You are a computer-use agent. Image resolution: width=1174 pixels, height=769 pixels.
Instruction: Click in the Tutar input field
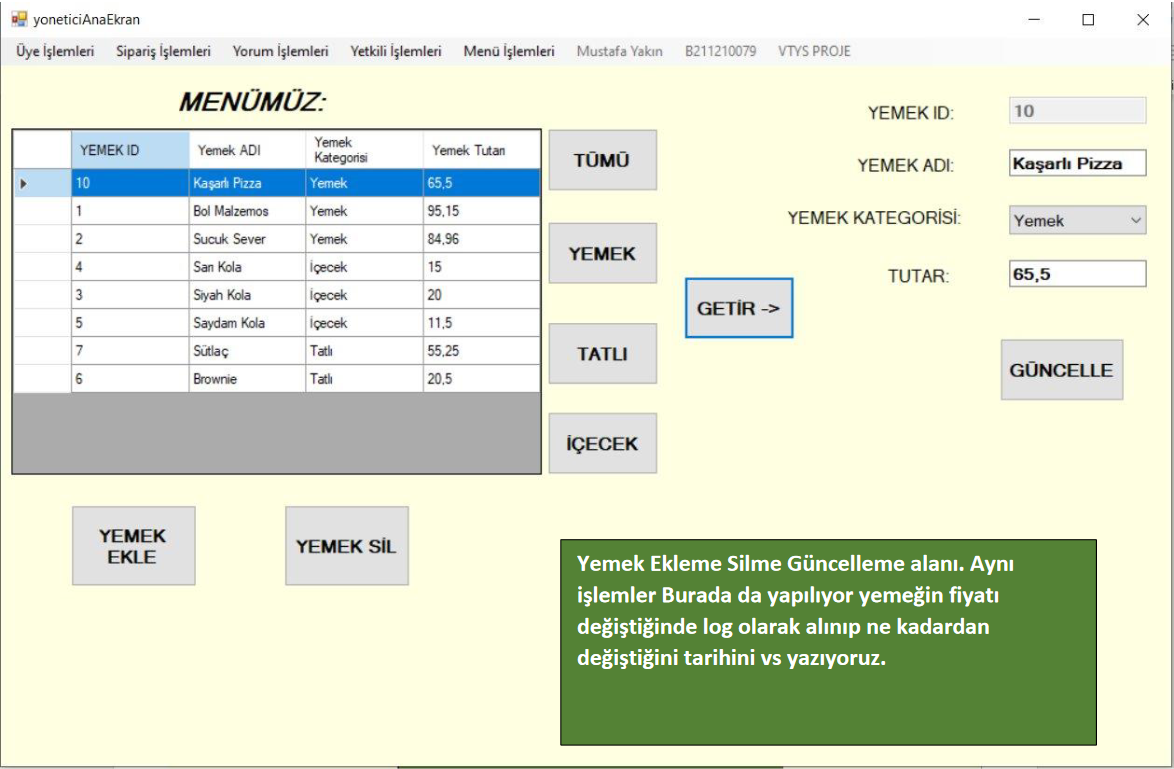[x=1077, y=274]
